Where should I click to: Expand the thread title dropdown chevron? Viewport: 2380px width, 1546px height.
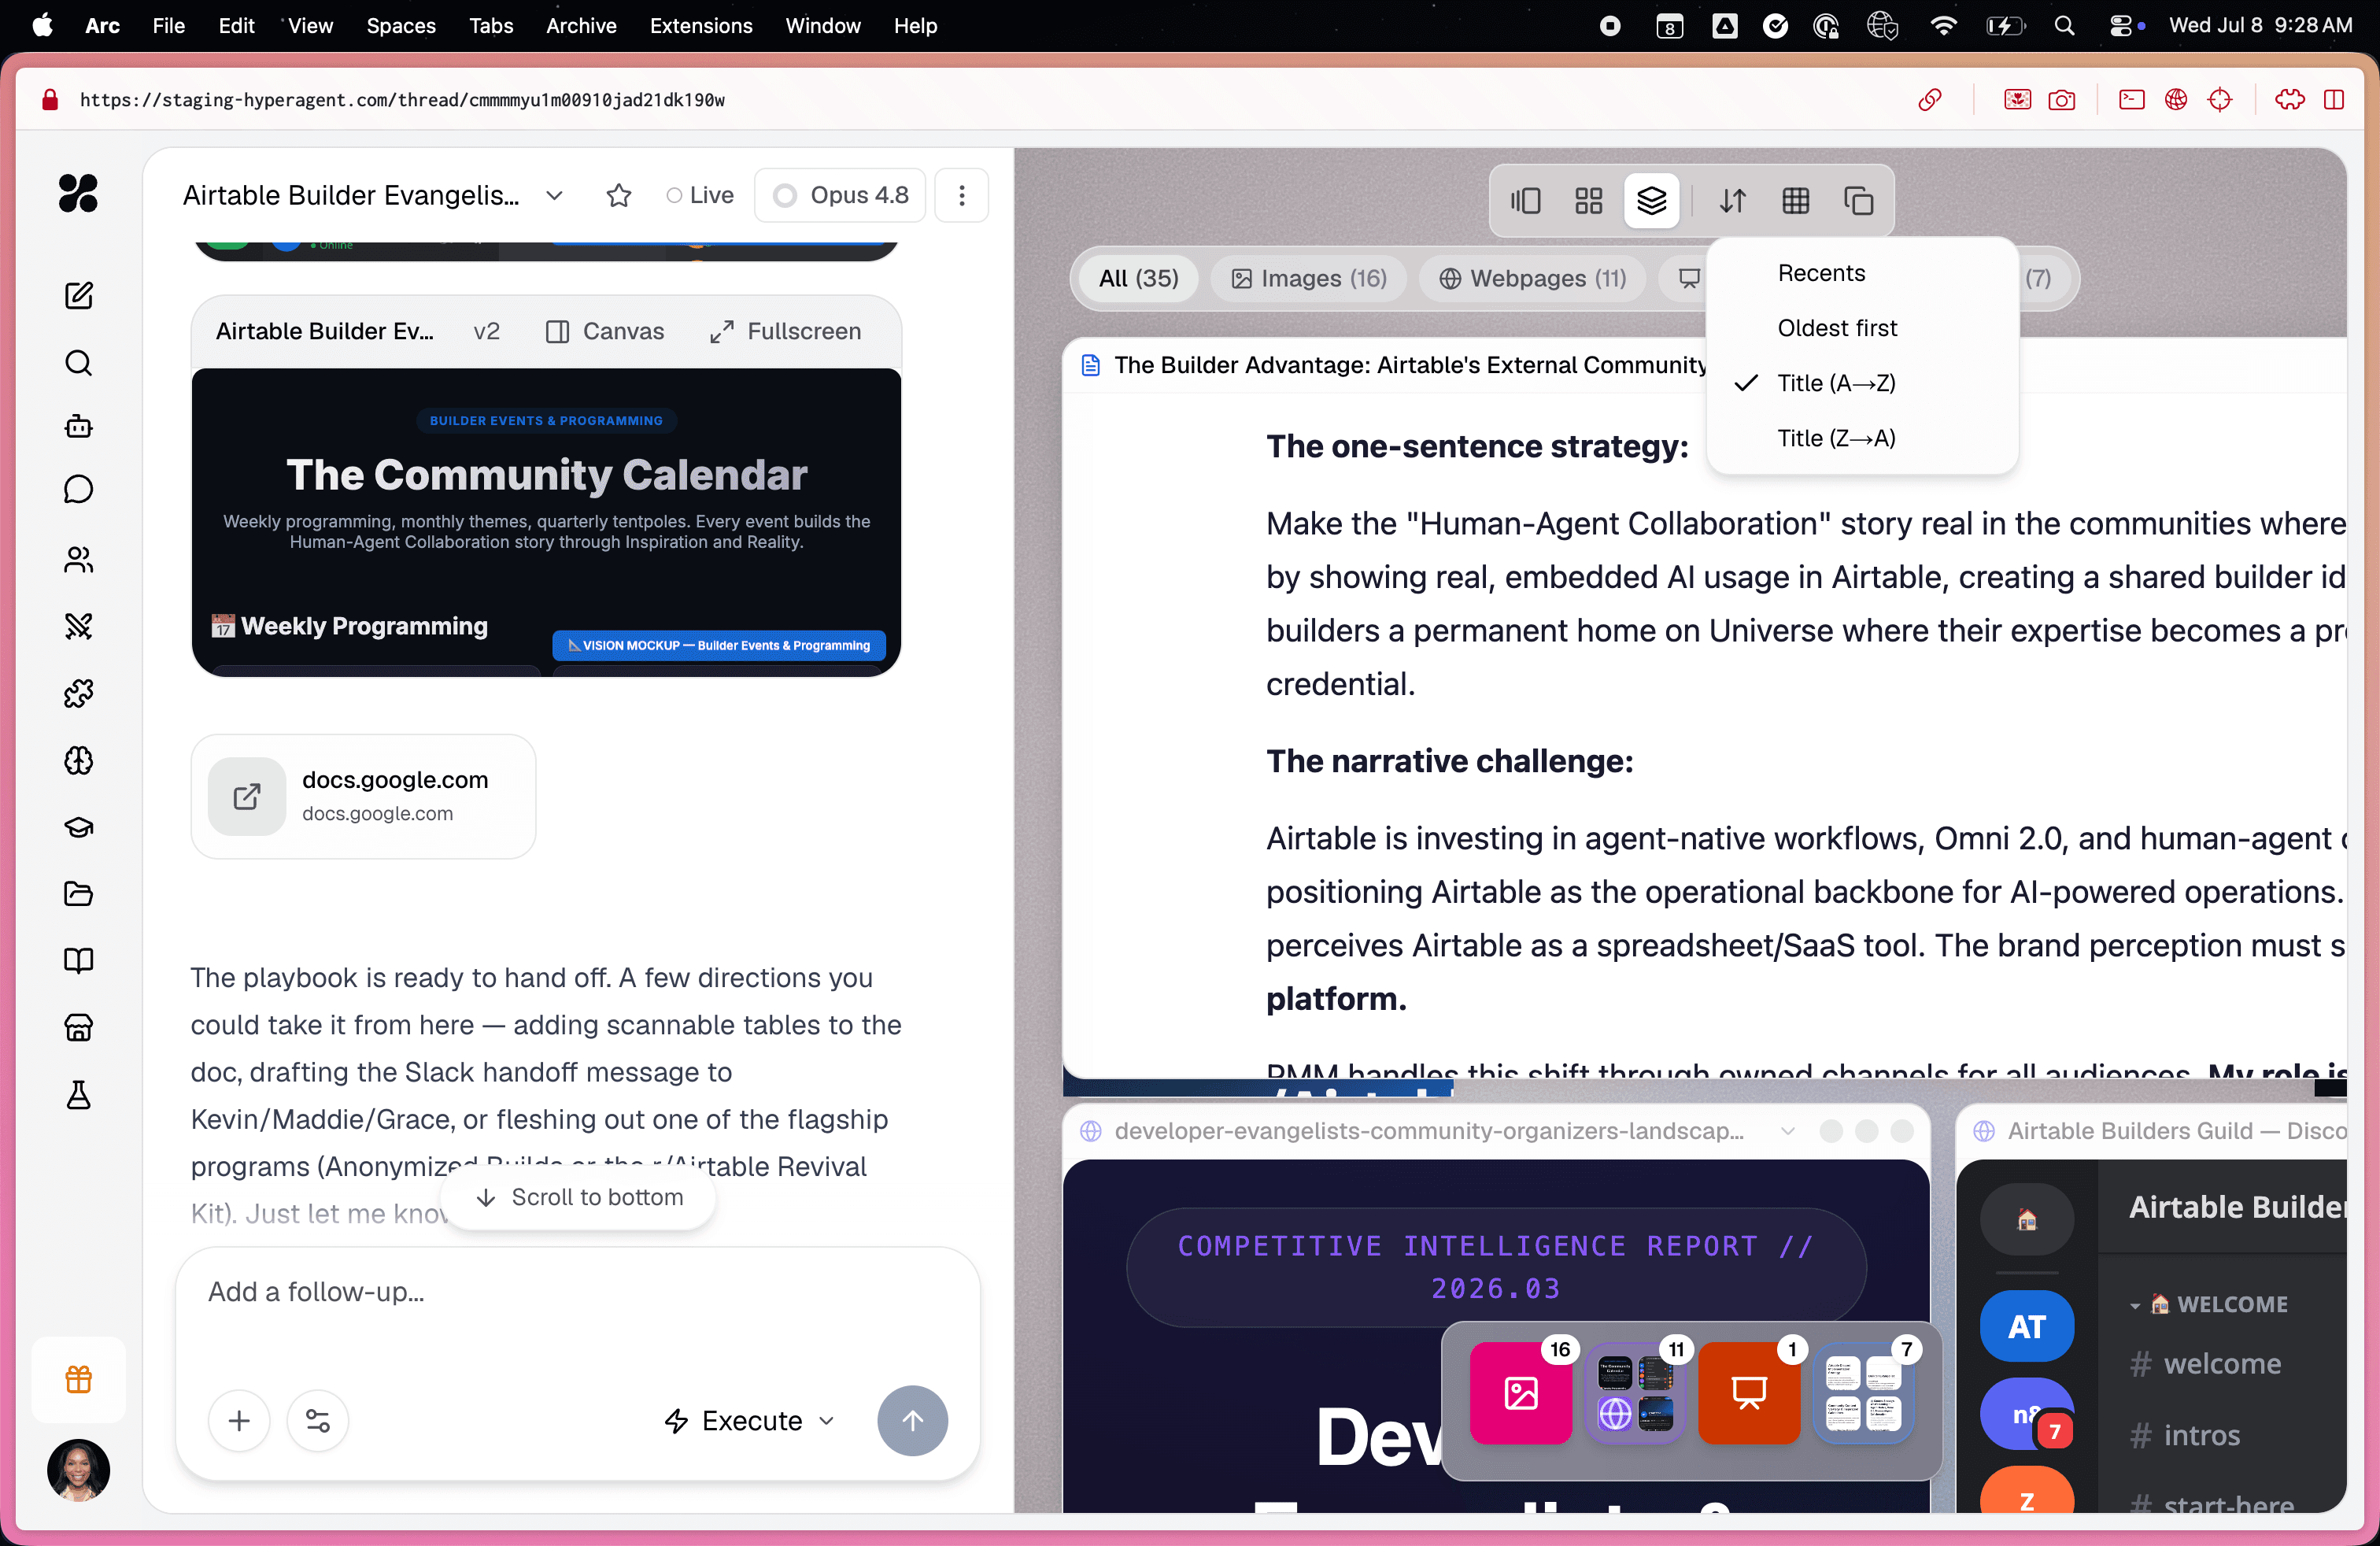click(x=554, y=195)
